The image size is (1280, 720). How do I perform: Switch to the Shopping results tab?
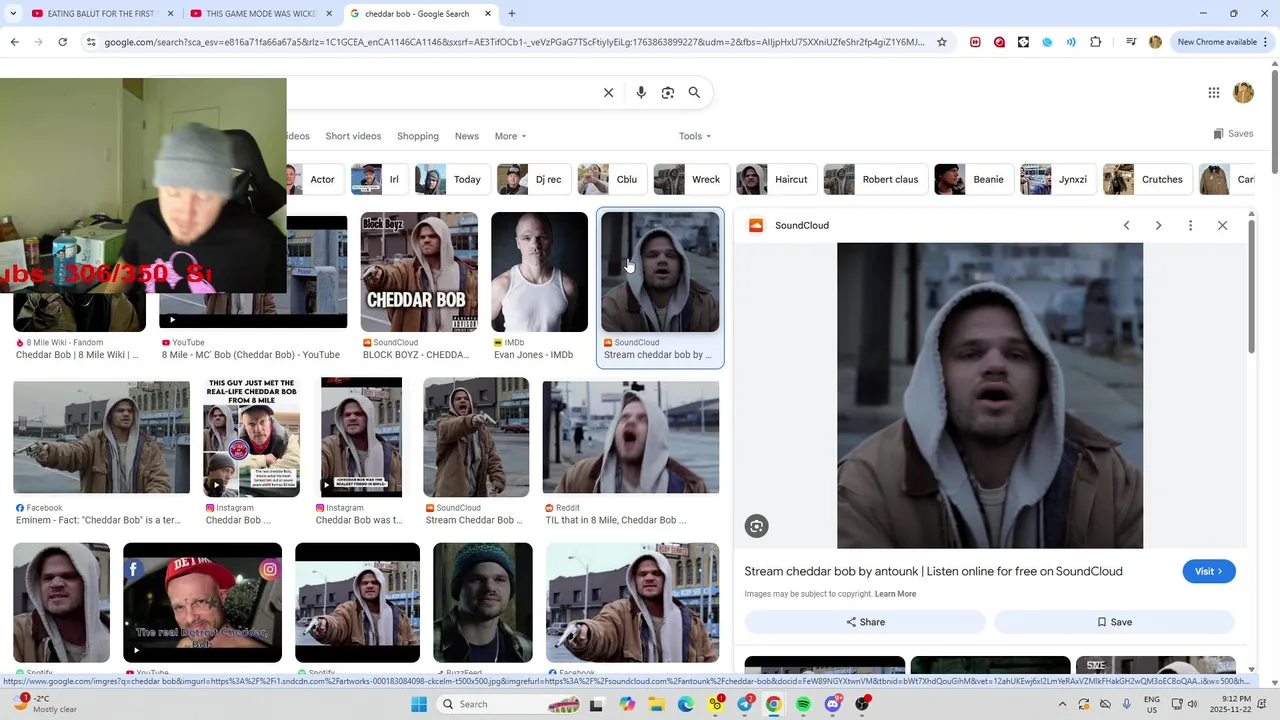tap(418, 136)
